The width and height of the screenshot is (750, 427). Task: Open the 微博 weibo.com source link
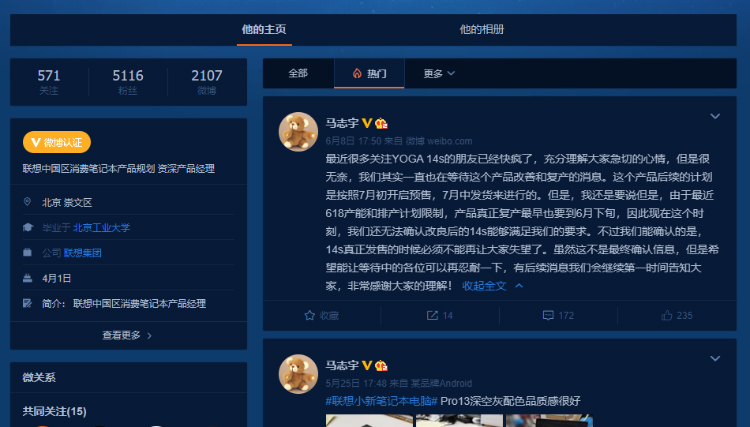[439, 141]
